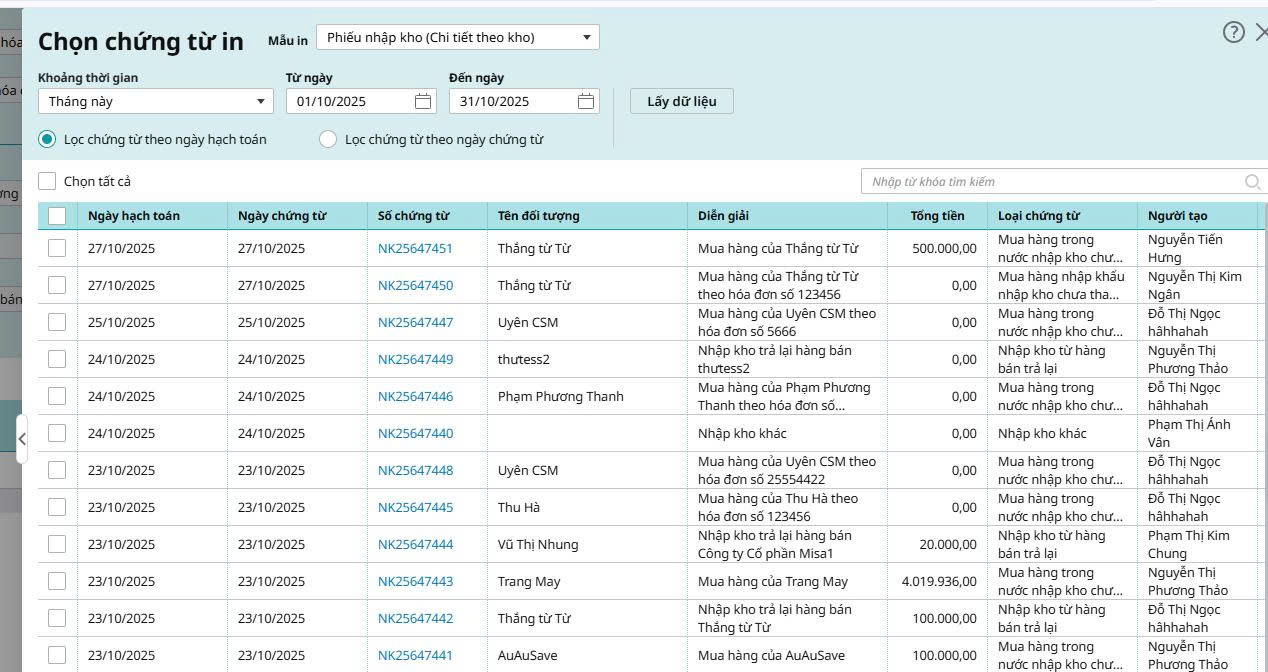Close the Chọn chứng từ in dialog
Screen dimensions: 1268x672
pyautogui.click(x=1260, y=32)
